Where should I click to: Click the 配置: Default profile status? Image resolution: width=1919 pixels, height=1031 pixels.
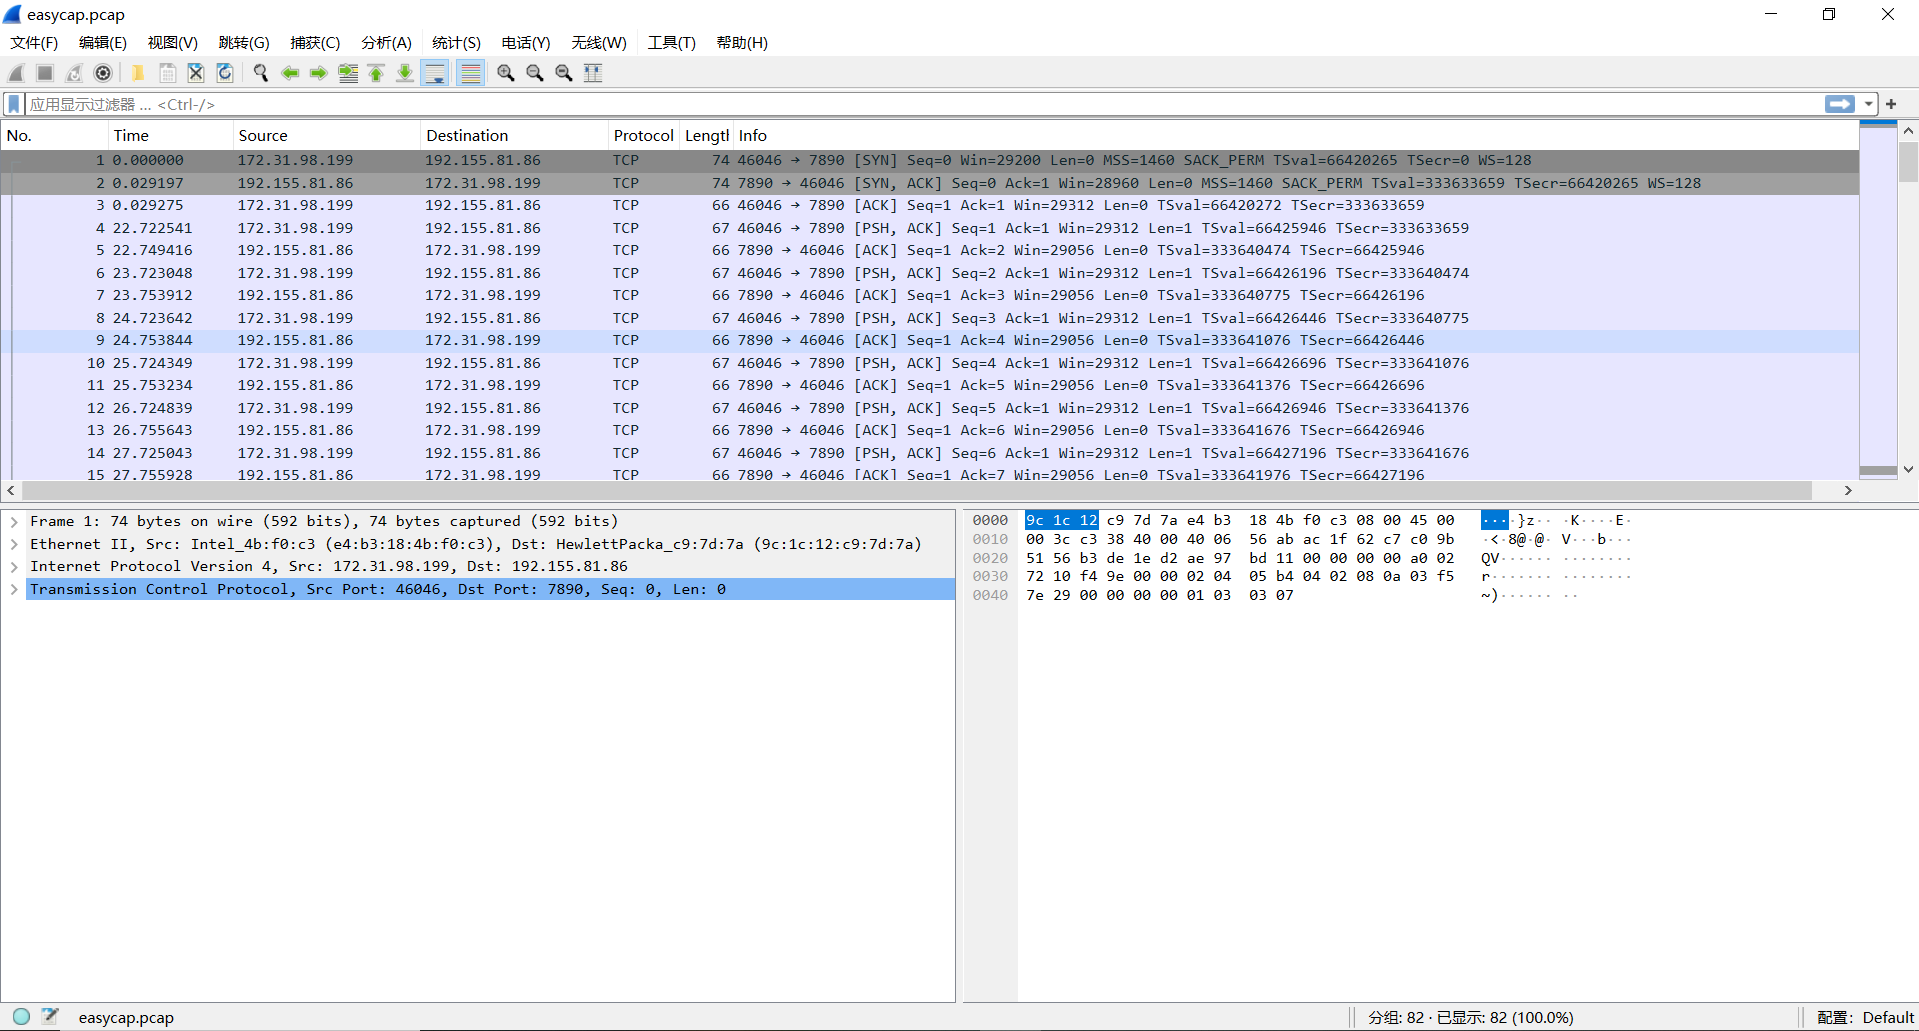(1865, 1017)
